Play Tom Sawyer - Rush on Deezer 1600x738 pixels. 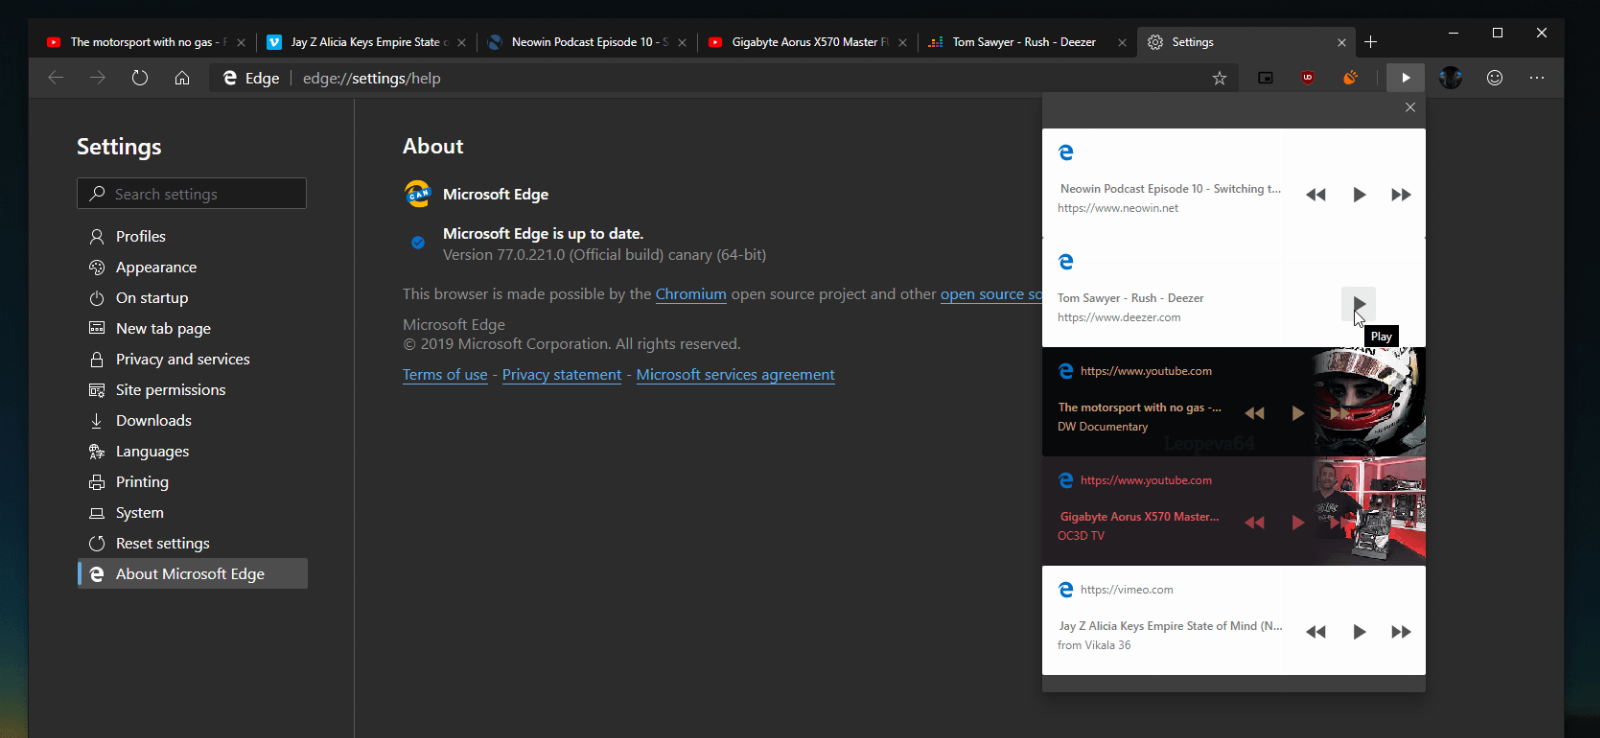(x=1359, y=303)
